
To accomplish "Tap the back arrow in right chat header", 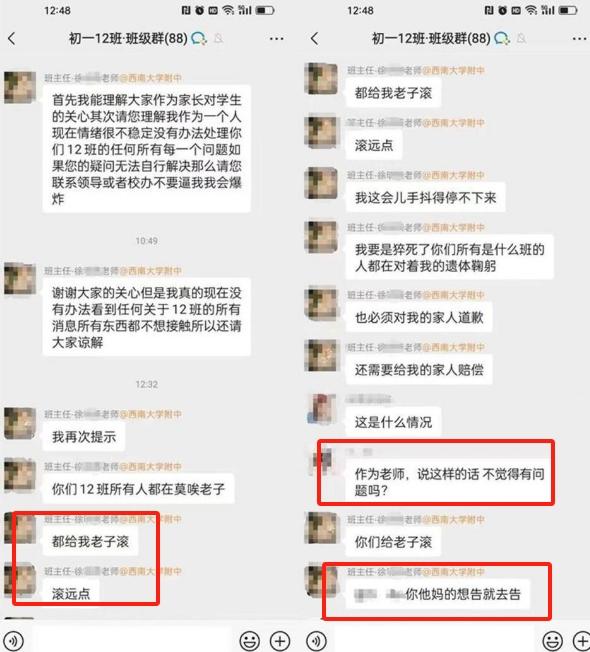I will click(x=315, y=39).
